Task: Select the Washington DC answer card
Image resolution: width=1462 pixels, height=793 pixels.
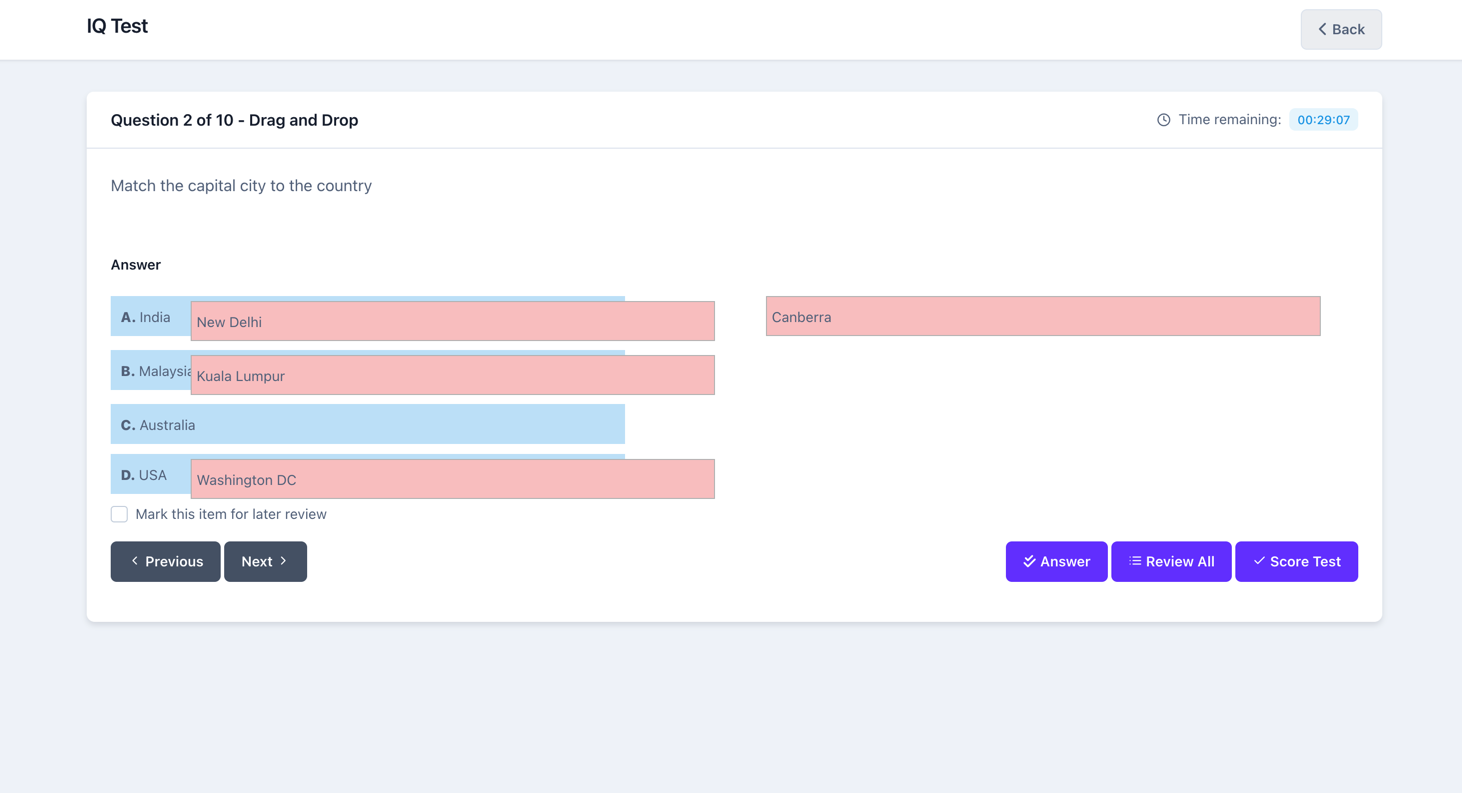Action: pyautogui.click(x=452, y=479)
